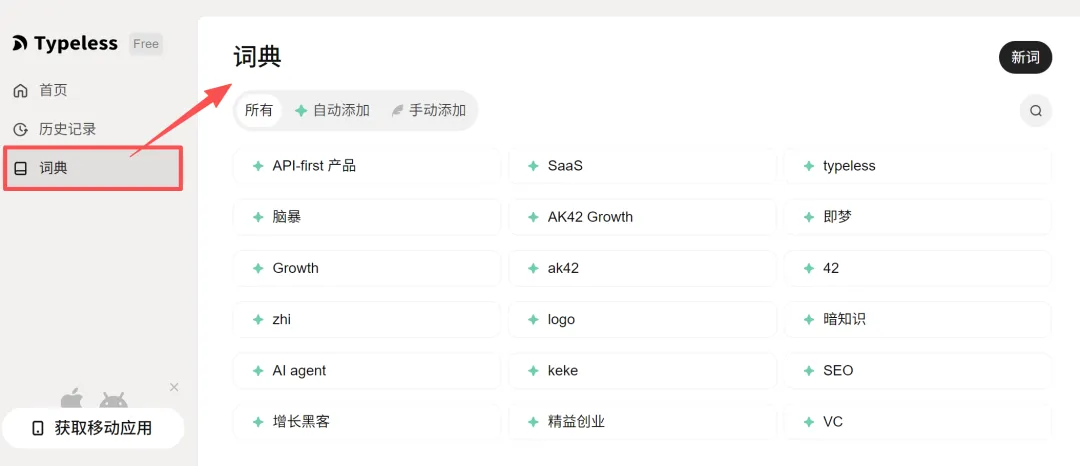Select the logo word entry
The width and height of the screenshot is (1080, 466).
[643, 319]
